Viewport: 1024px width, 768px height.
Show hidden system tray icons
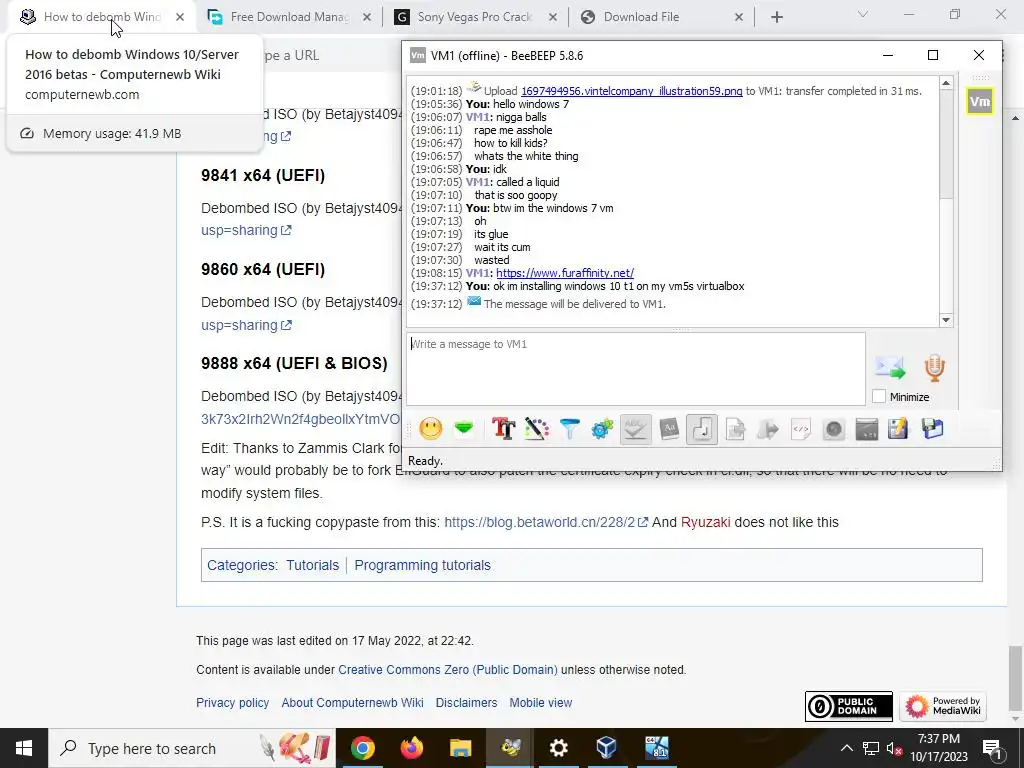[x=846, y=748]
